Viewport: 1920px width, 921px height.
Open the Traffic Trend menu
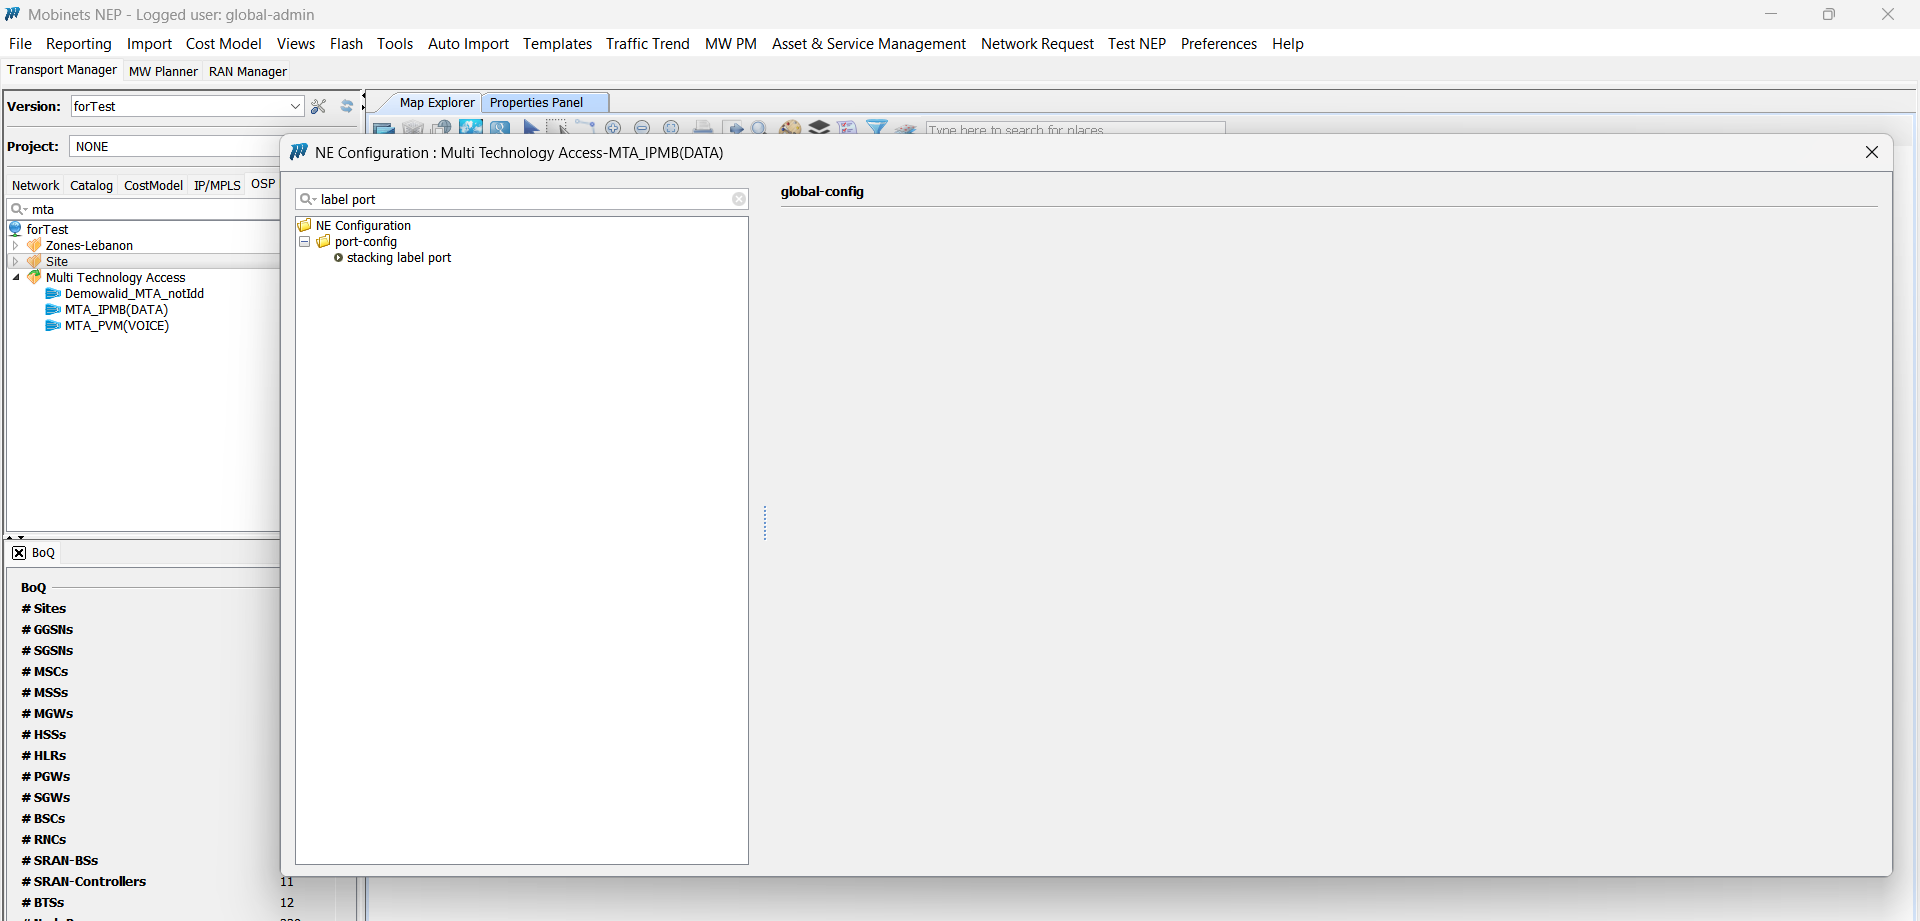pos(647,44)
